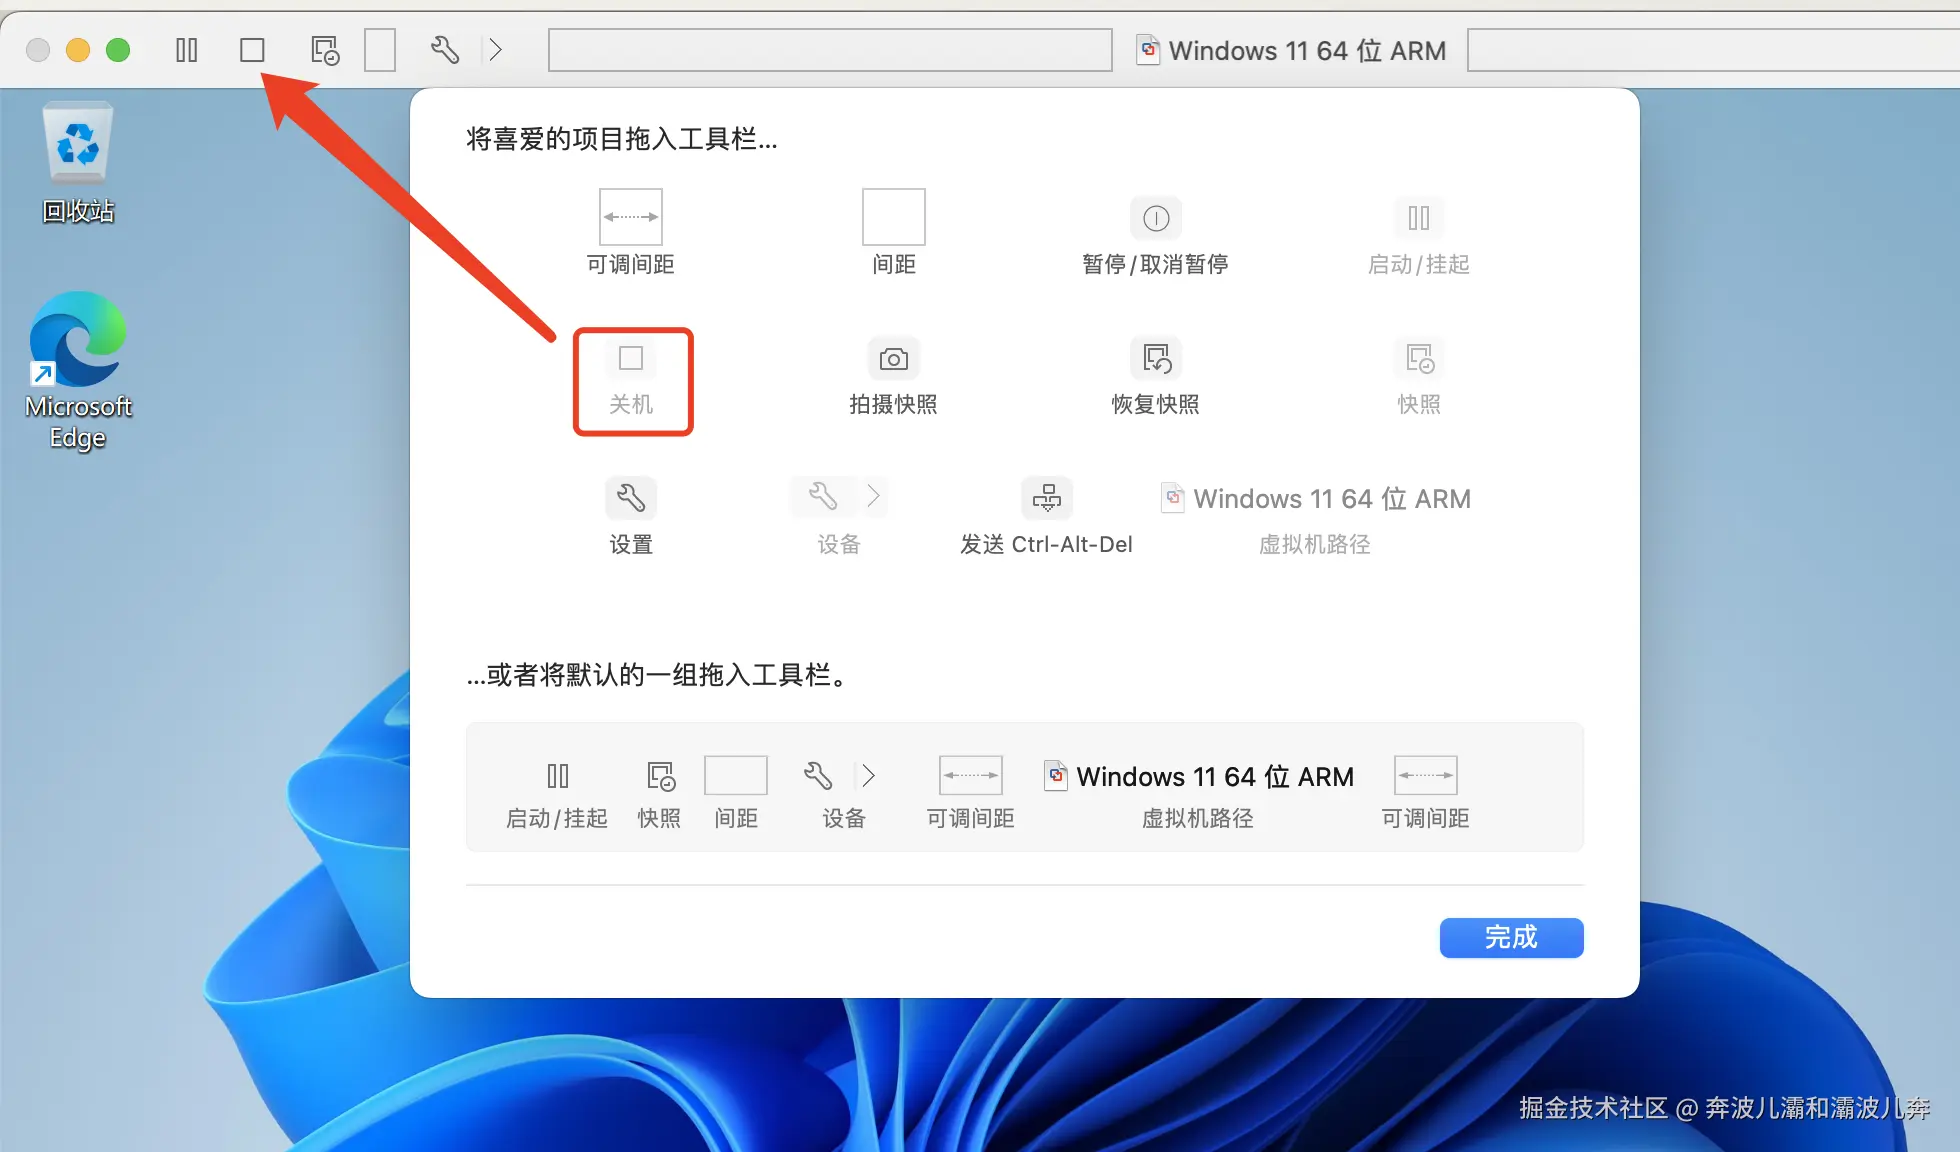Select the 间距 item in the top palette
Screen dimensions: 1960x1152
(x=894, y=233)
